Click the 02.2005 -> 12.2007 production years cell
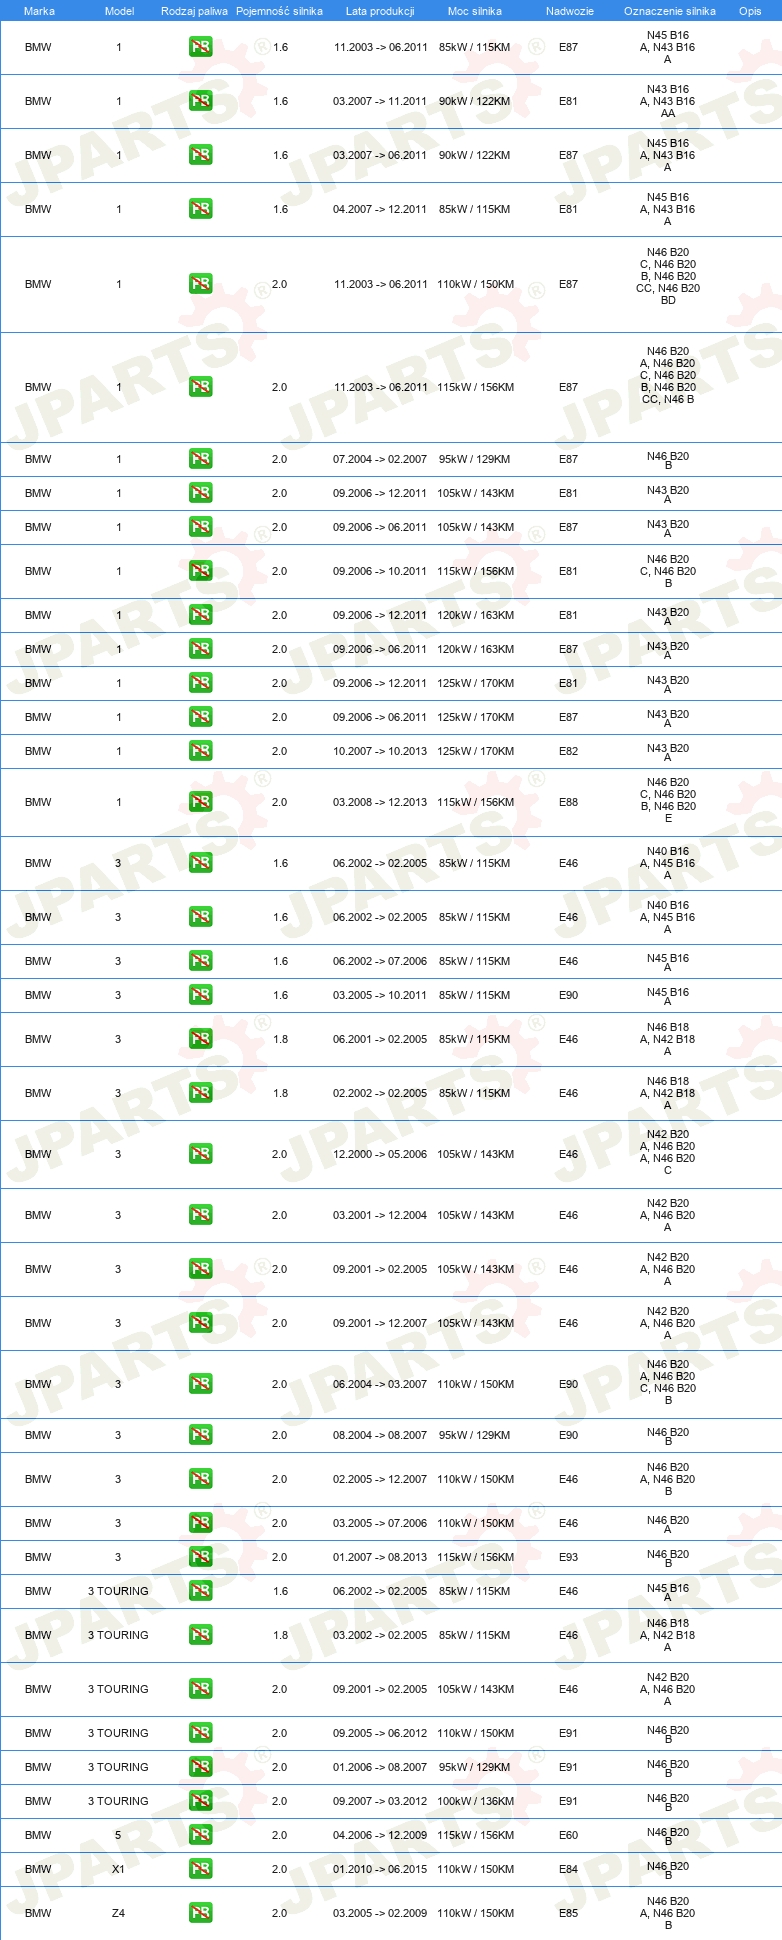This screenshot has width=782, height=1940. pos(380,1479)
